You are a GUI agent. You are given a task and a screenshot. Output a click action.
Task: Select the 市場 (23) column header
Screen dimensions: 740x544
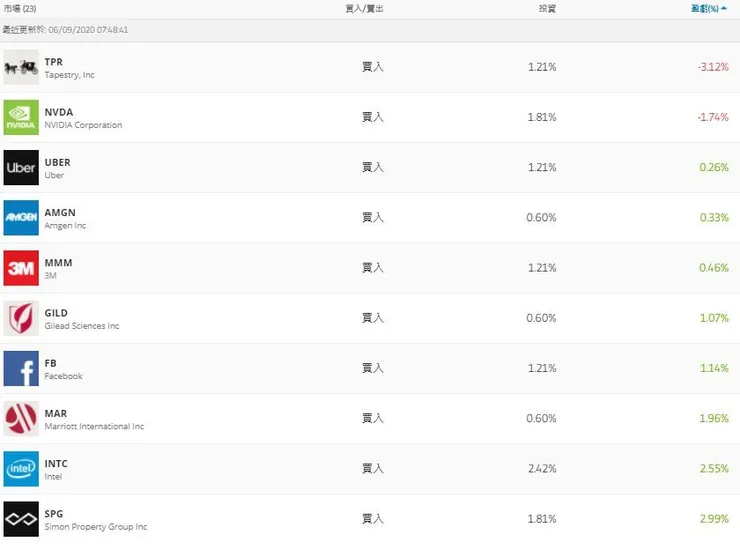tap(21, 9)
